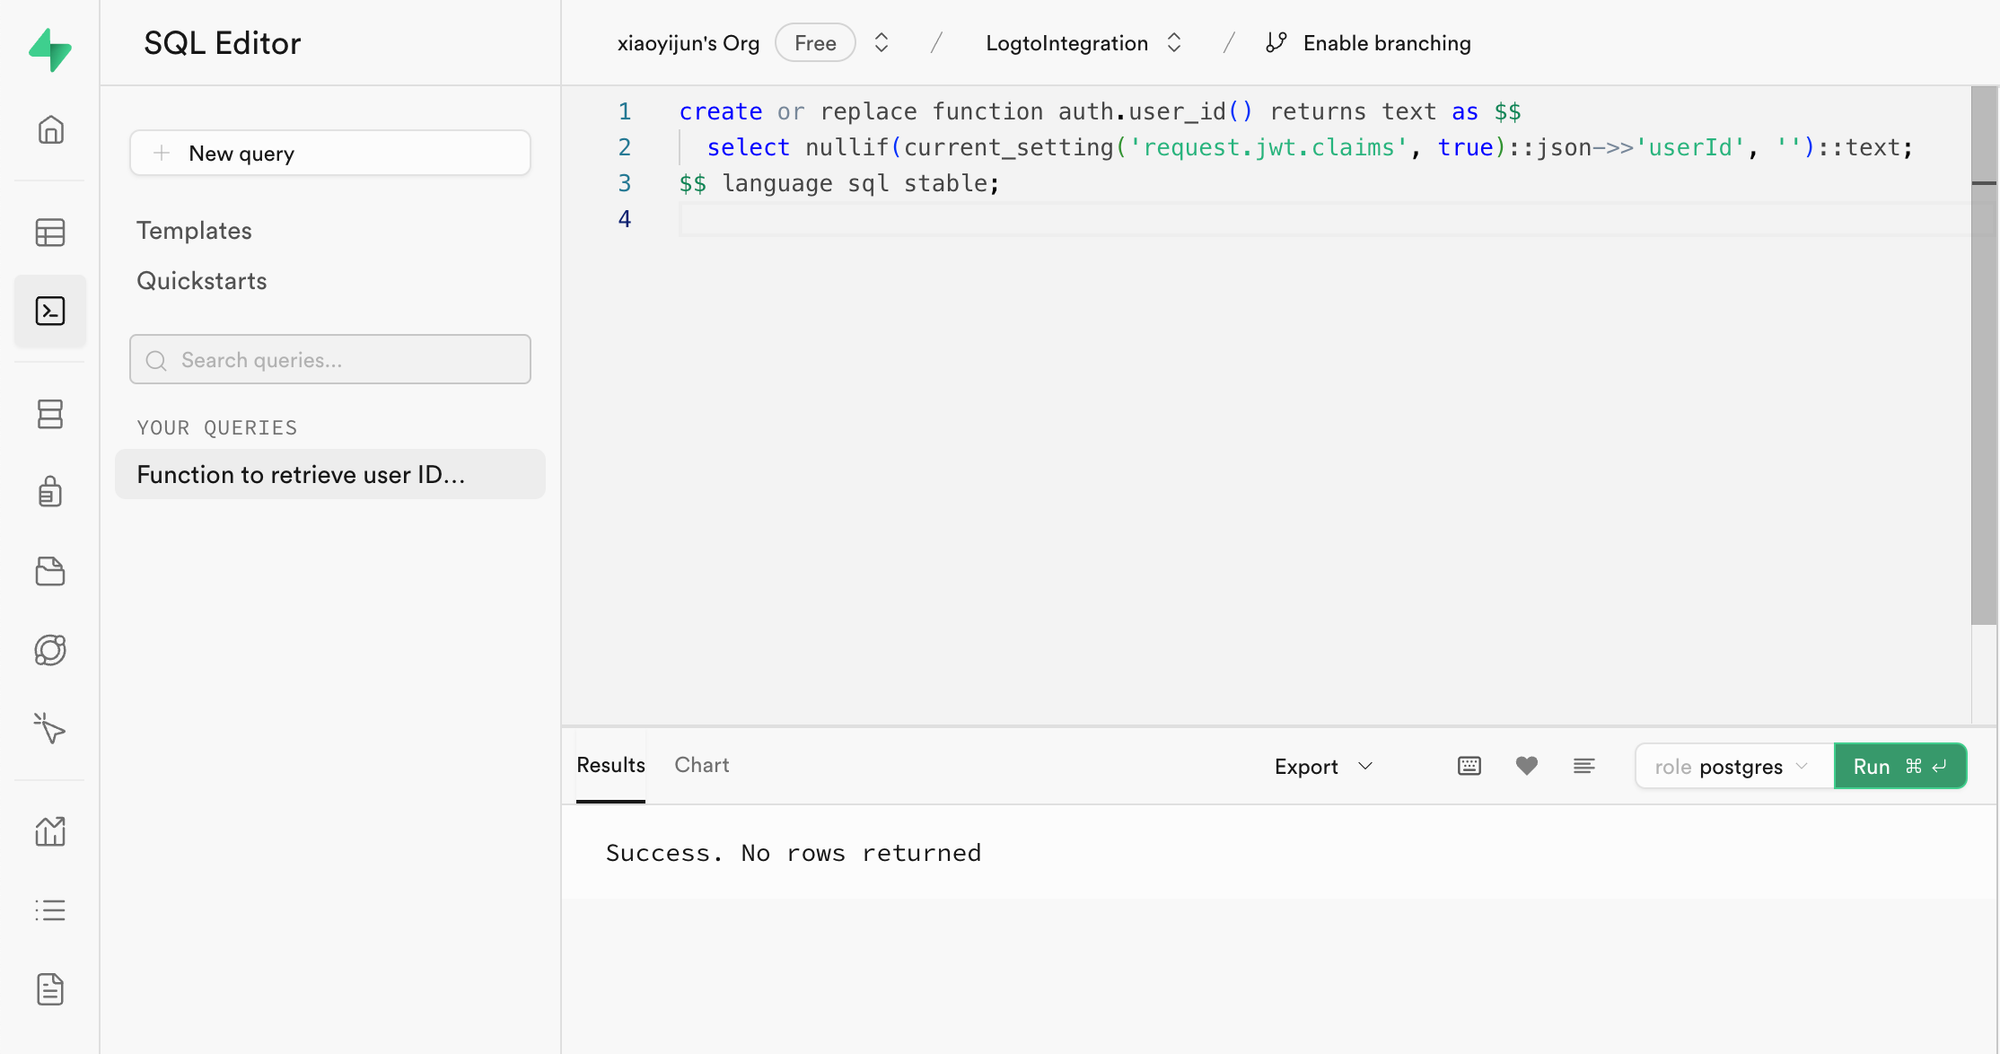Open the keyboard shortcuts panel
The width and height of the screenshot is (2000, 1054).
[1468, 766]
